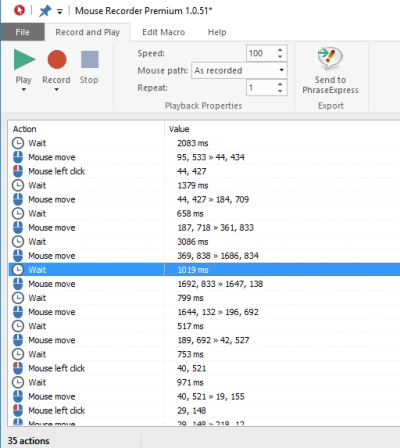Select mouse icon of move 189, 692 row
400x448 pixels.
point(18,340)
